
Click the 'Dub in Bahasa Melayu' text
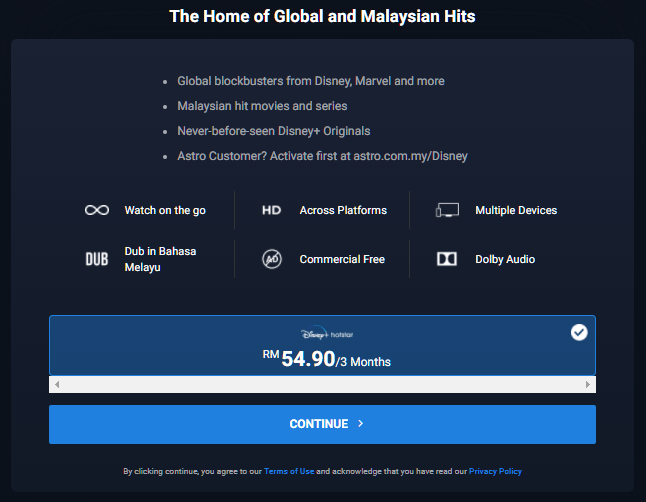coord(160,259)
